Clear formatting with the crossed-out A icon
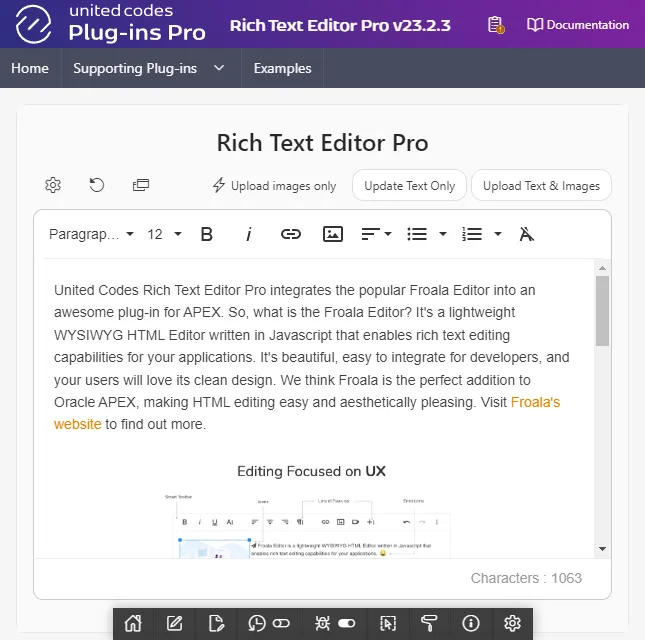 527,234
